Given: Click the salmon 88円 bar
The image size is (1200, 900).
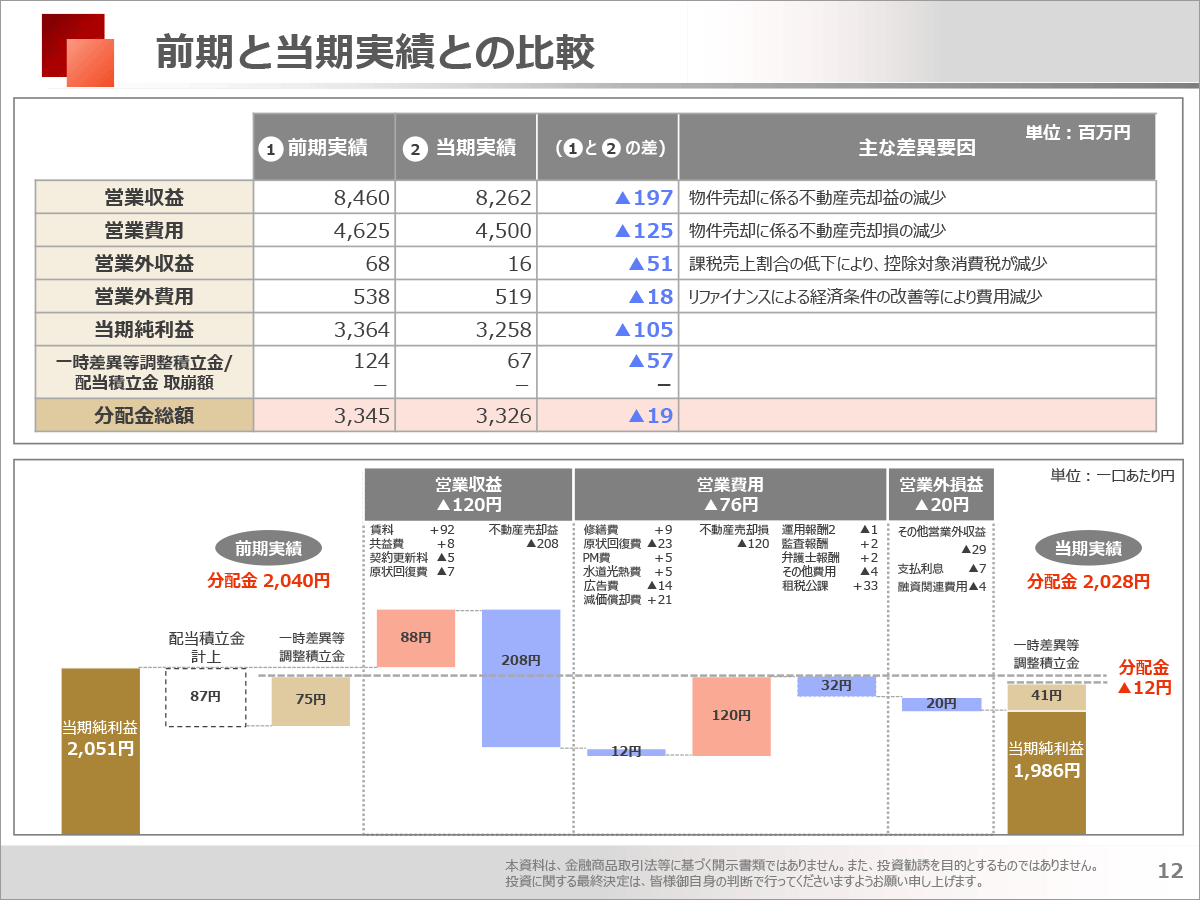Looking at the screenshot, I should (x=416, y=638).
